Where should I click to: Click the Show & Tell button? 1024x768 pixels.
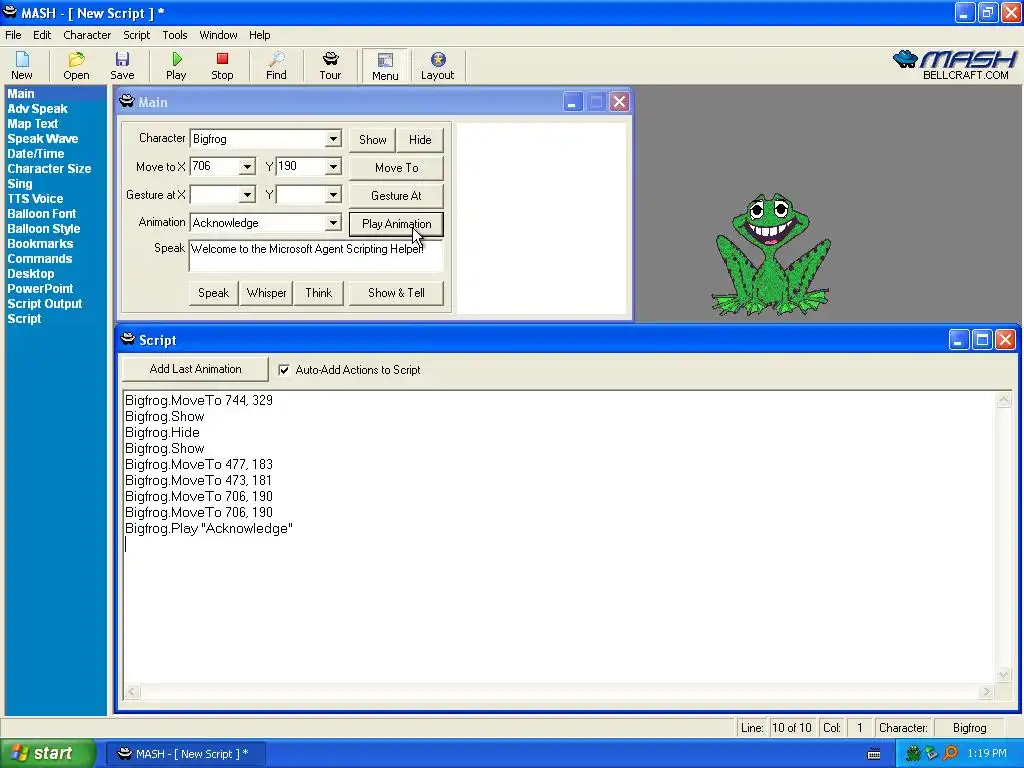point(396,293)
